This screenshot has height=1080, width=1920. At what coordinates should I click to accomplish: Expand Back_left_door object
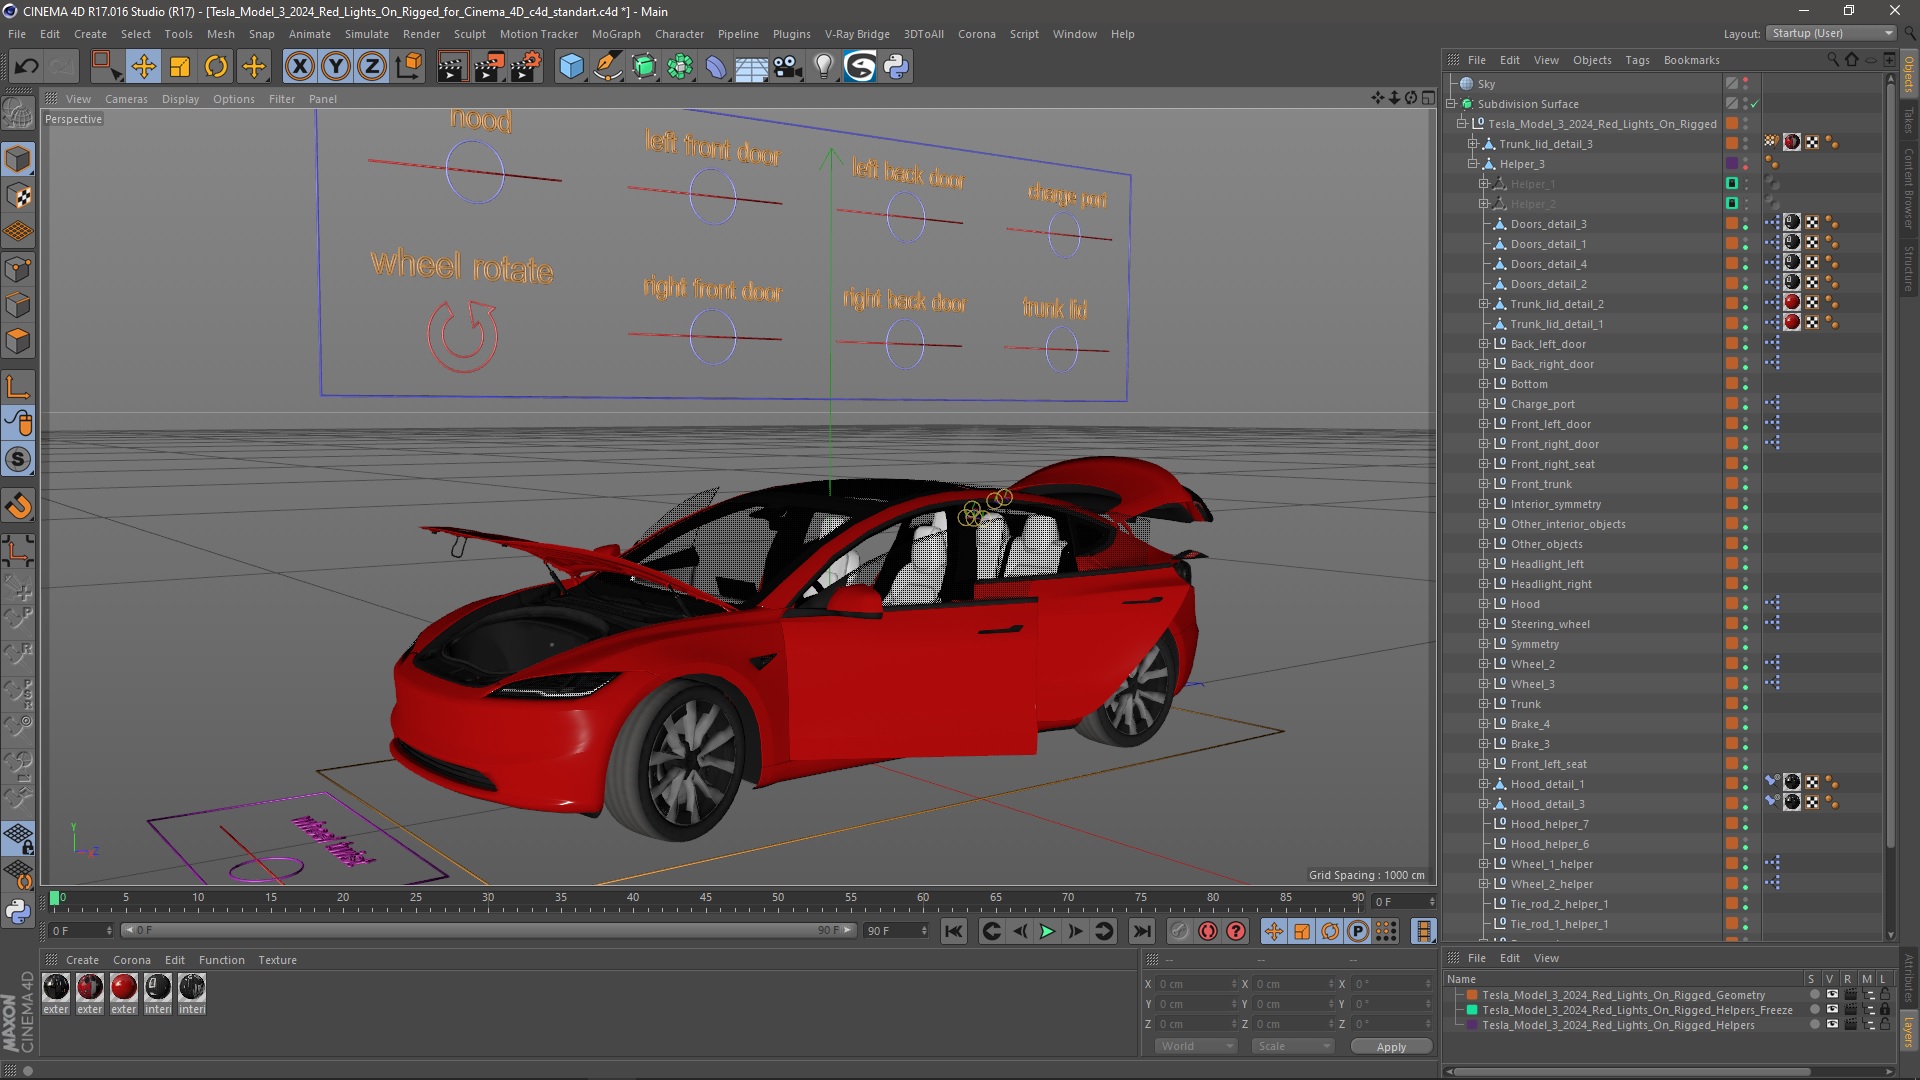(1484, 344)
